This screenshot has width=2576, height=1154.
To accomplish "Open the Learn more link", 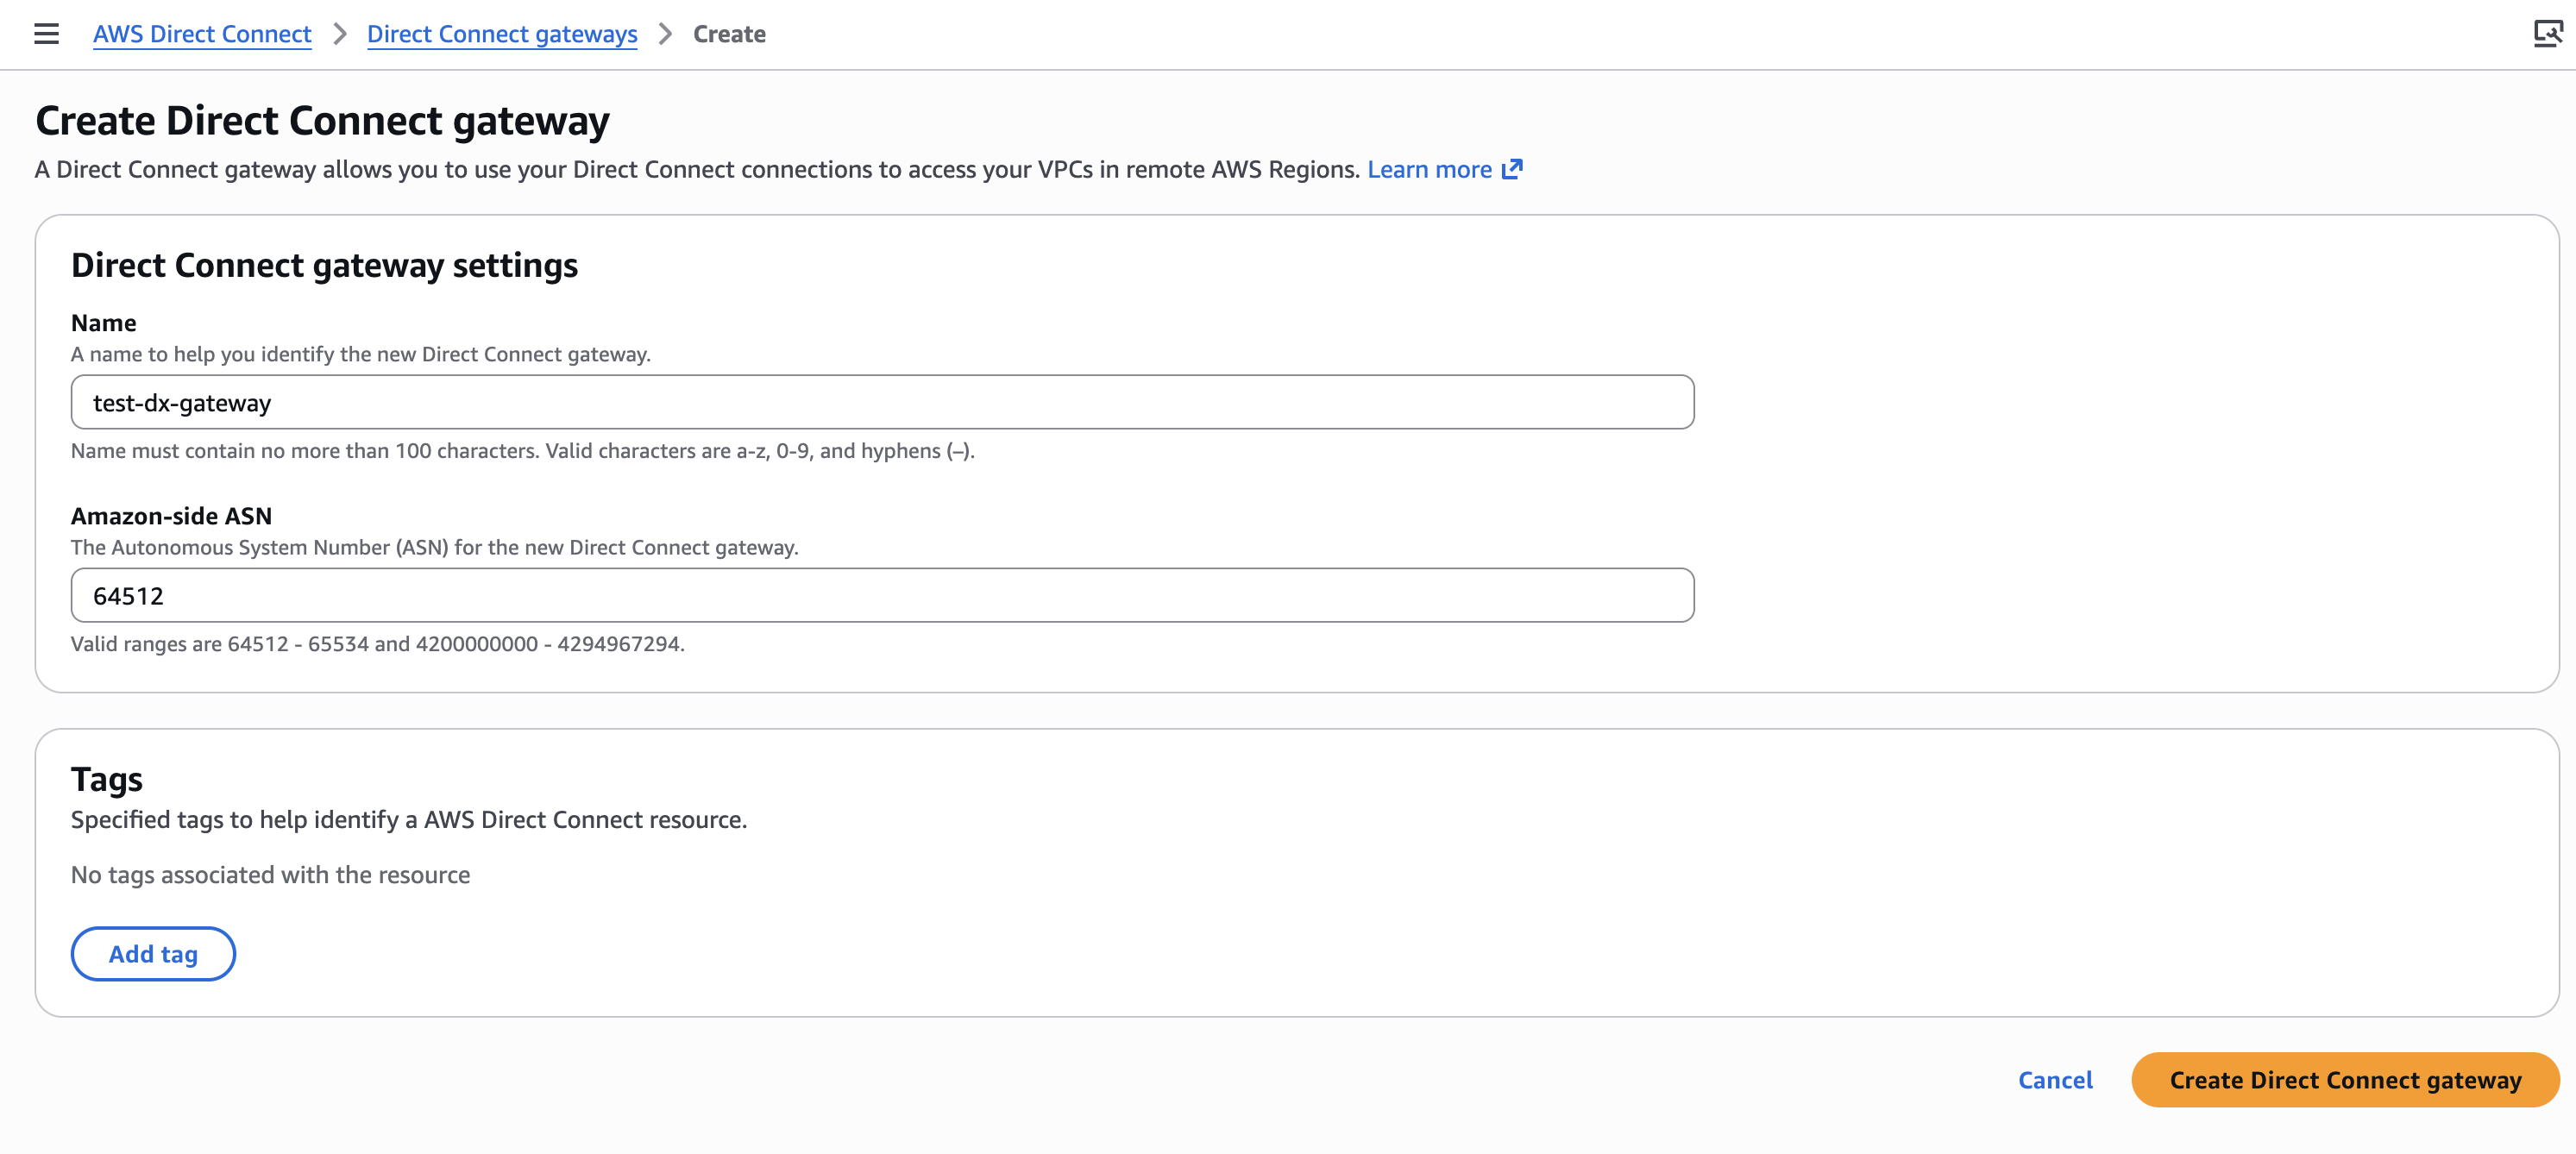I will click(1429, 169).
